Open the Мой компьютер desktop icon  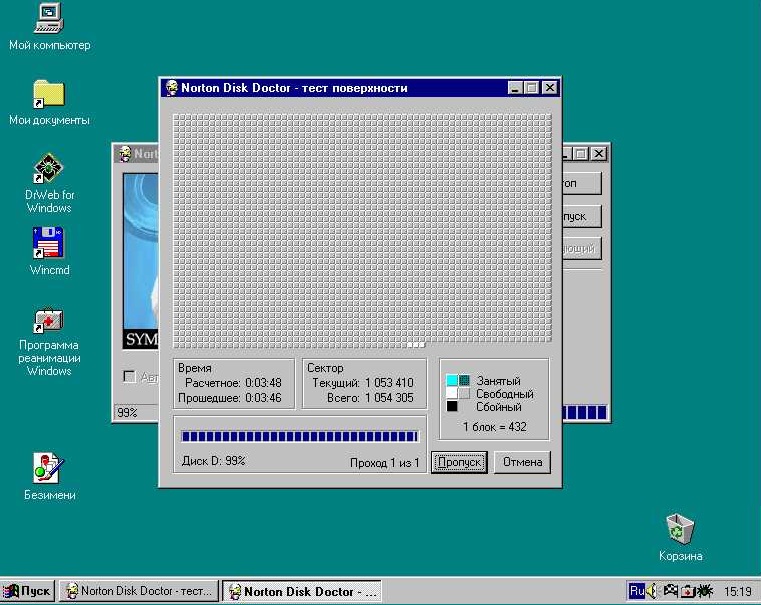[49, 19]
